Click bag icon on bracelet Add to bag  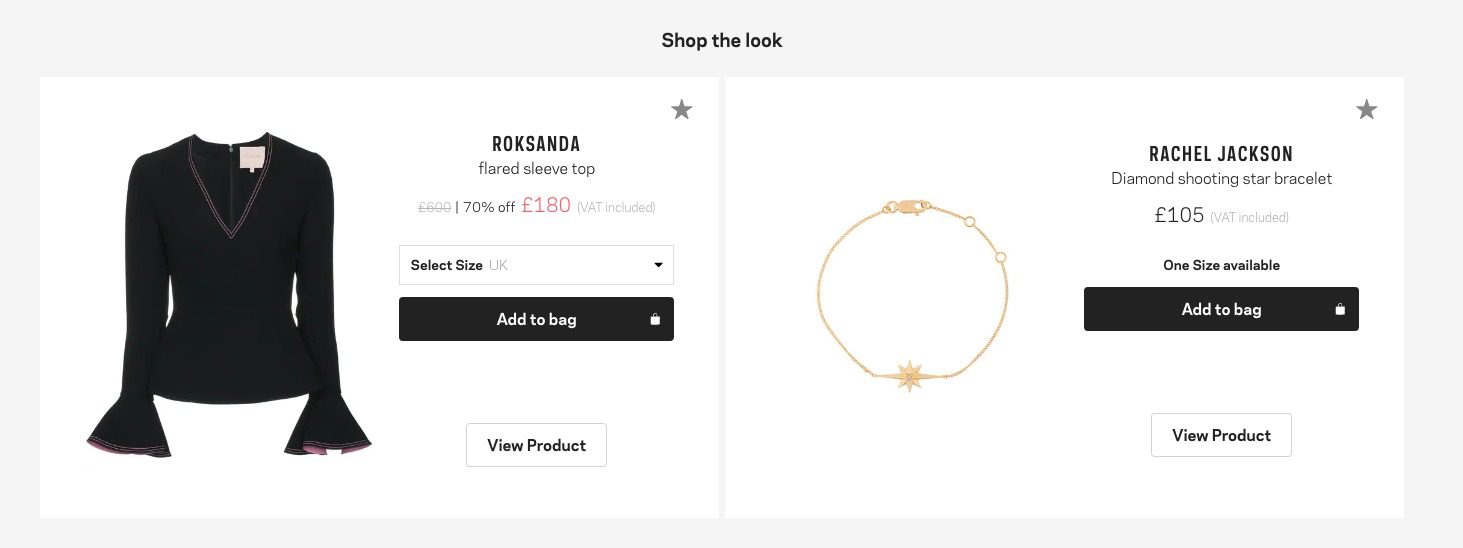(1340, 310)
